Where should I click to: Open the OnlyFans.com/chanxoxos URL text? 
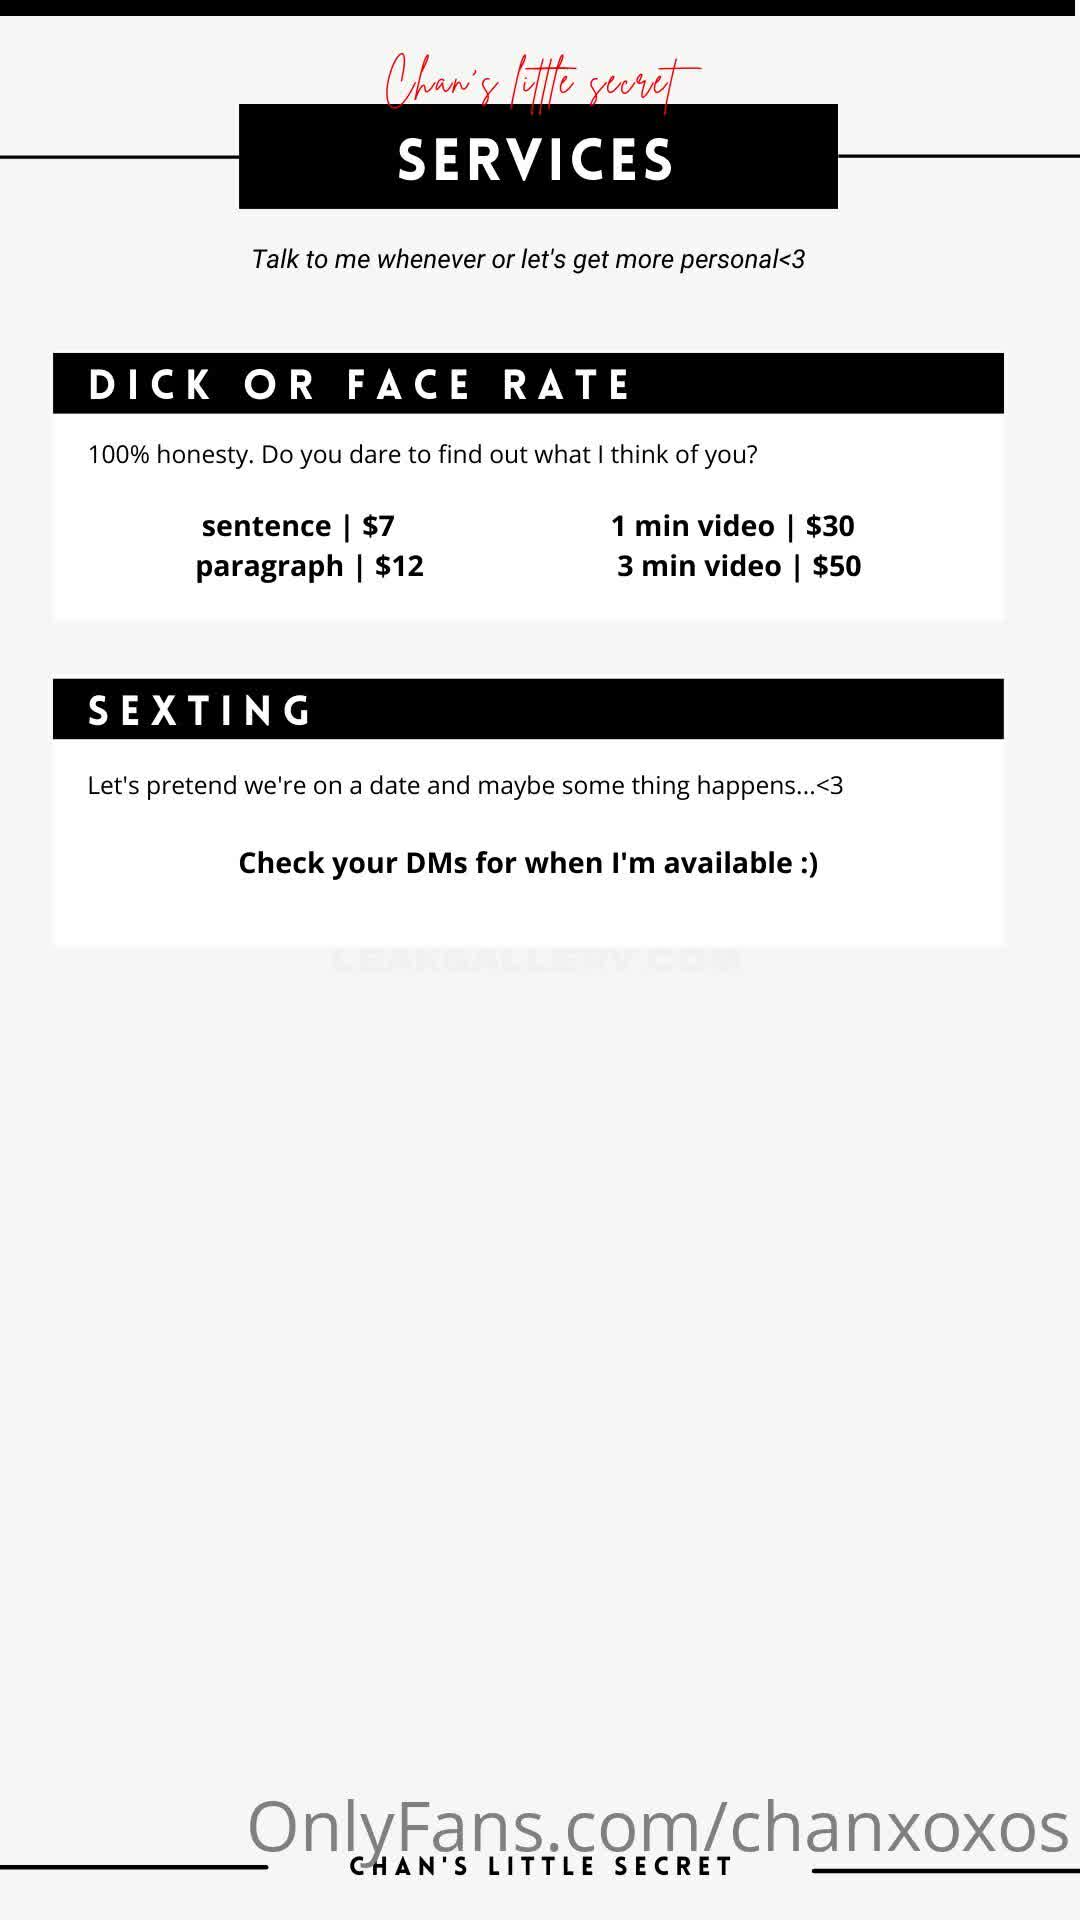pos(657,1826)
